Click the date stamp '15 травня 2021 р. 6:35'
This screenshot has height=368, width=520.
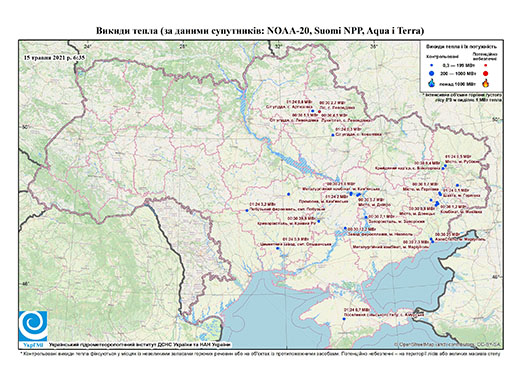pyautogui.click(x=54, y=57)
